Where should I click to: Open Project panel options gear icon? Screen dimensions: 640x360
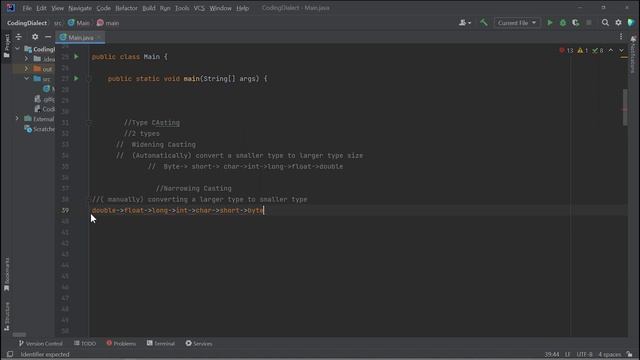(x=35, y=37)
